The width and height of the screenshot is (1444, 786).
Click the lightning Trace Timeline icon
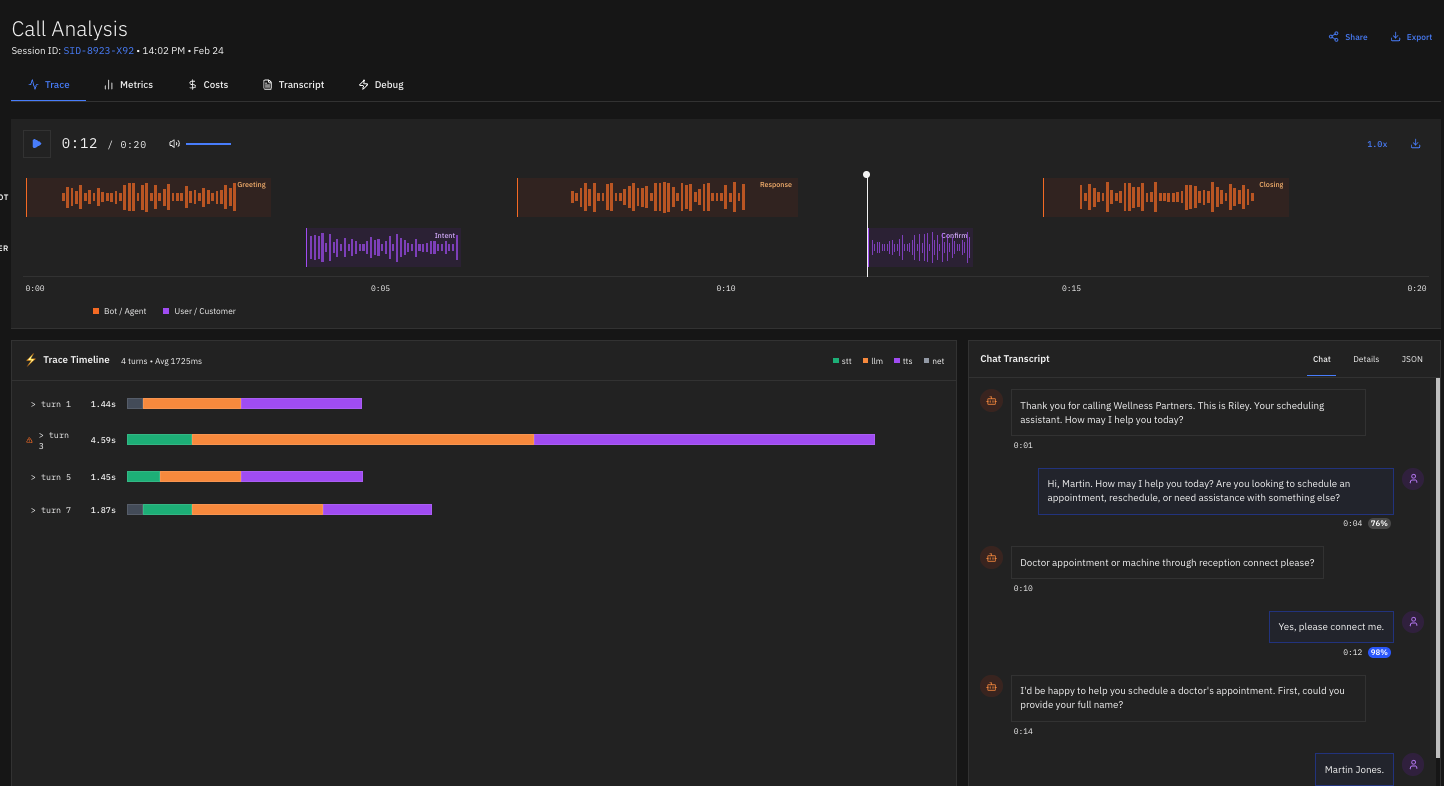tap(31, 360)
